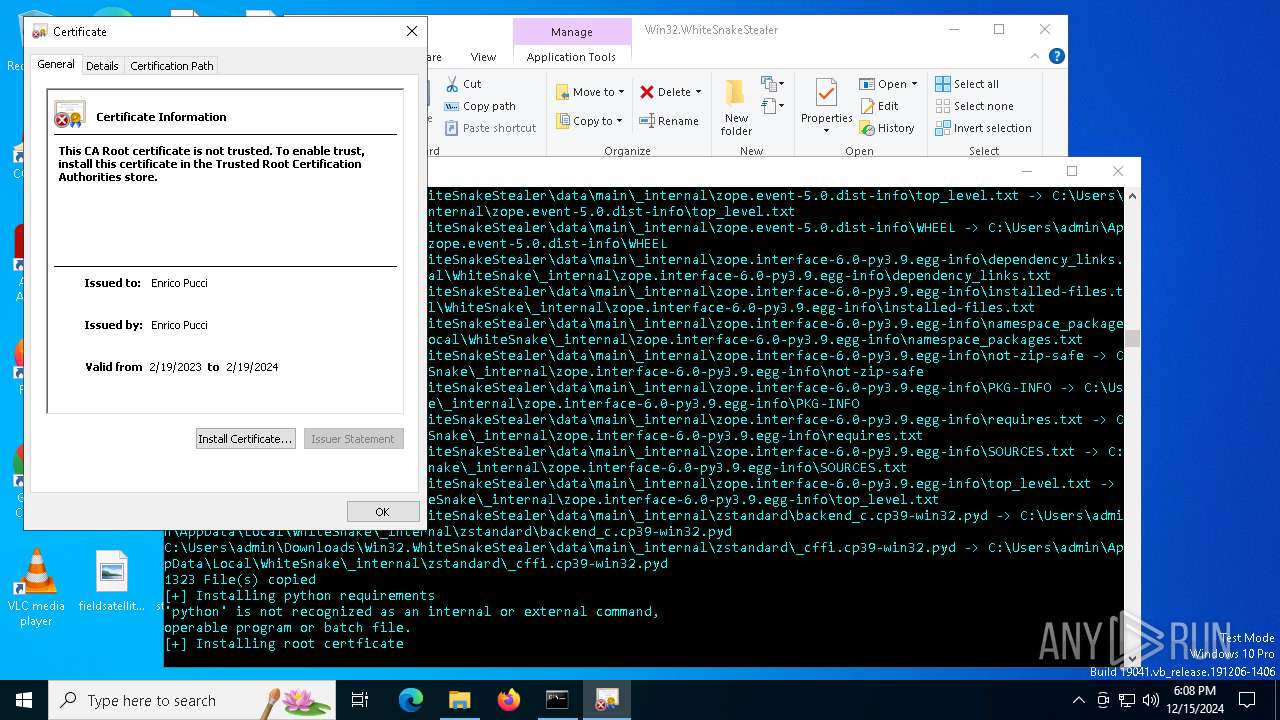The height and width of the screenshot is (720, 1280).
Task: Click the Edit pencil icon in Open group
Action: click(867, 106)
